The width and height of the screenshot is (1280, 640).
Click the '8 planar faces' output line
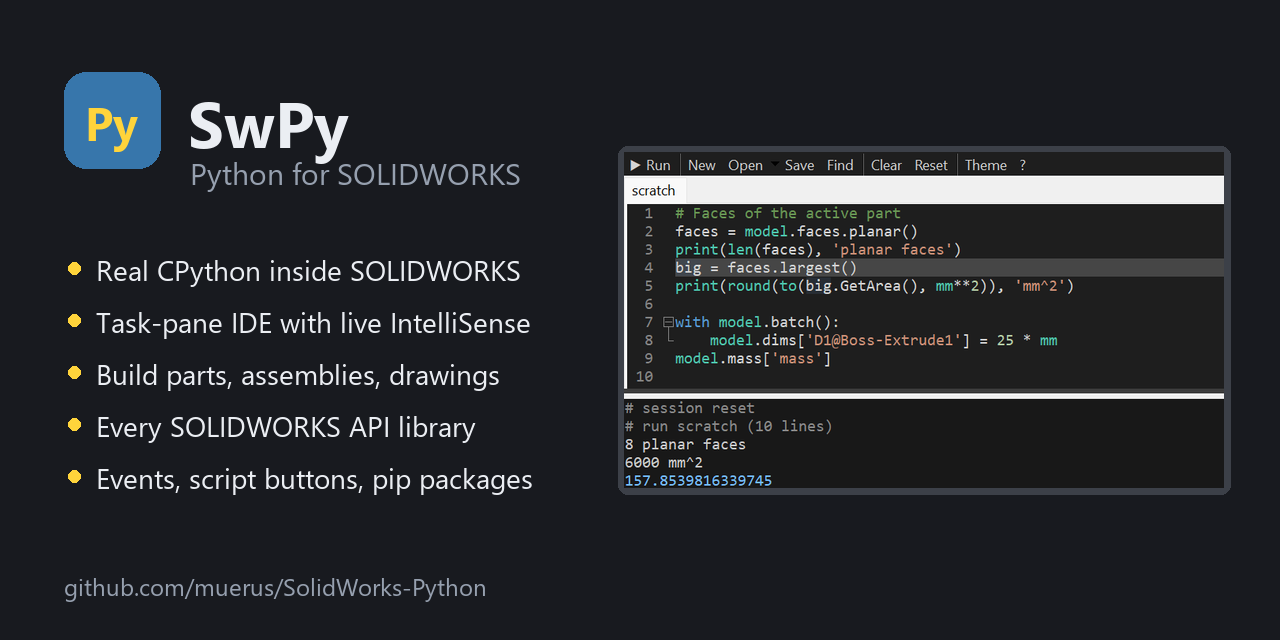(x=685, y=444)
